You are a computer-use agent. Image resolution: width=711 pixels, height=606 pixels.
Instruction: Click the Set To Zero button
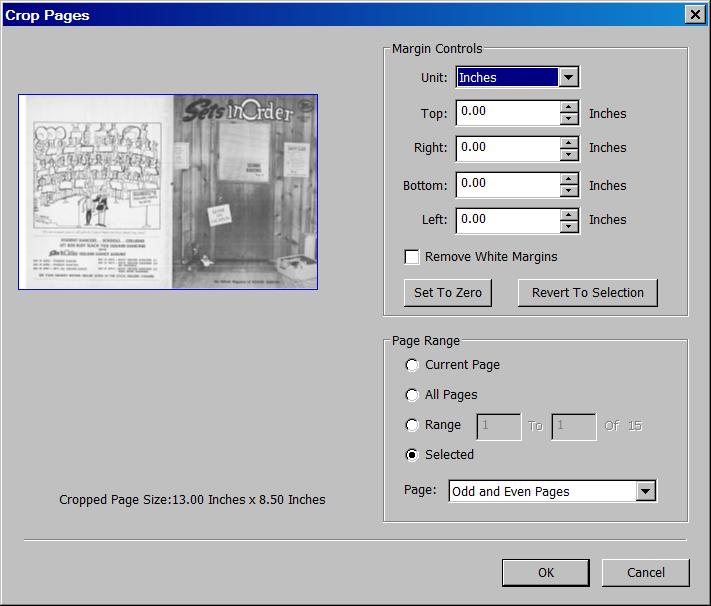pos(448,293)
